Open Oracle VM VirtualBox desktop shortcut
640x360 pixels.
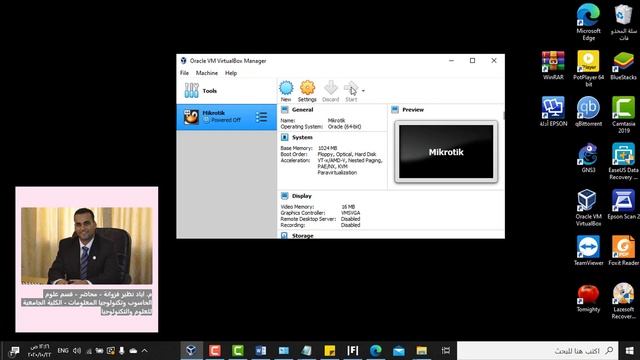click(588, 207)
